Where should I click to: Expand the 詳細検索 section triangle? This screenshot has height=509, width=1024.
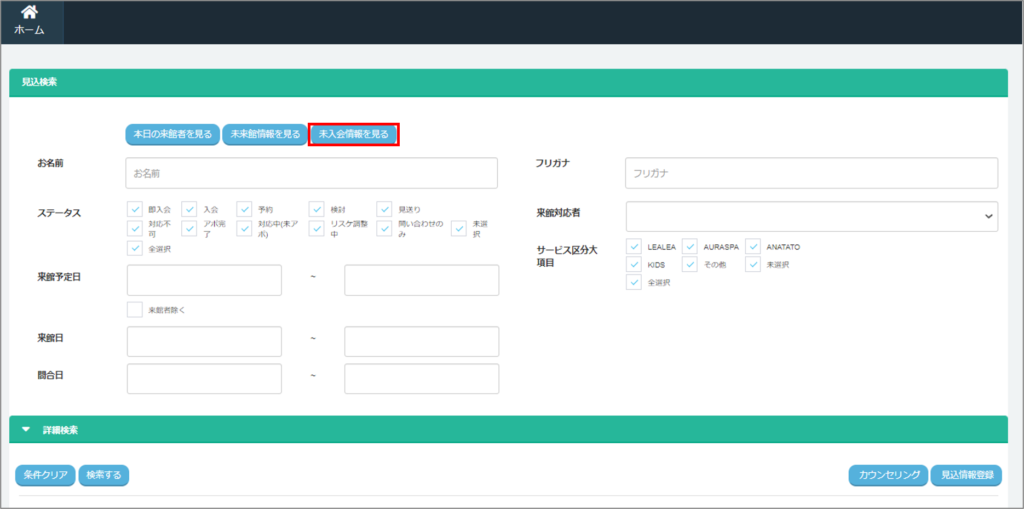pyautogui.click(x=26, y=430)
